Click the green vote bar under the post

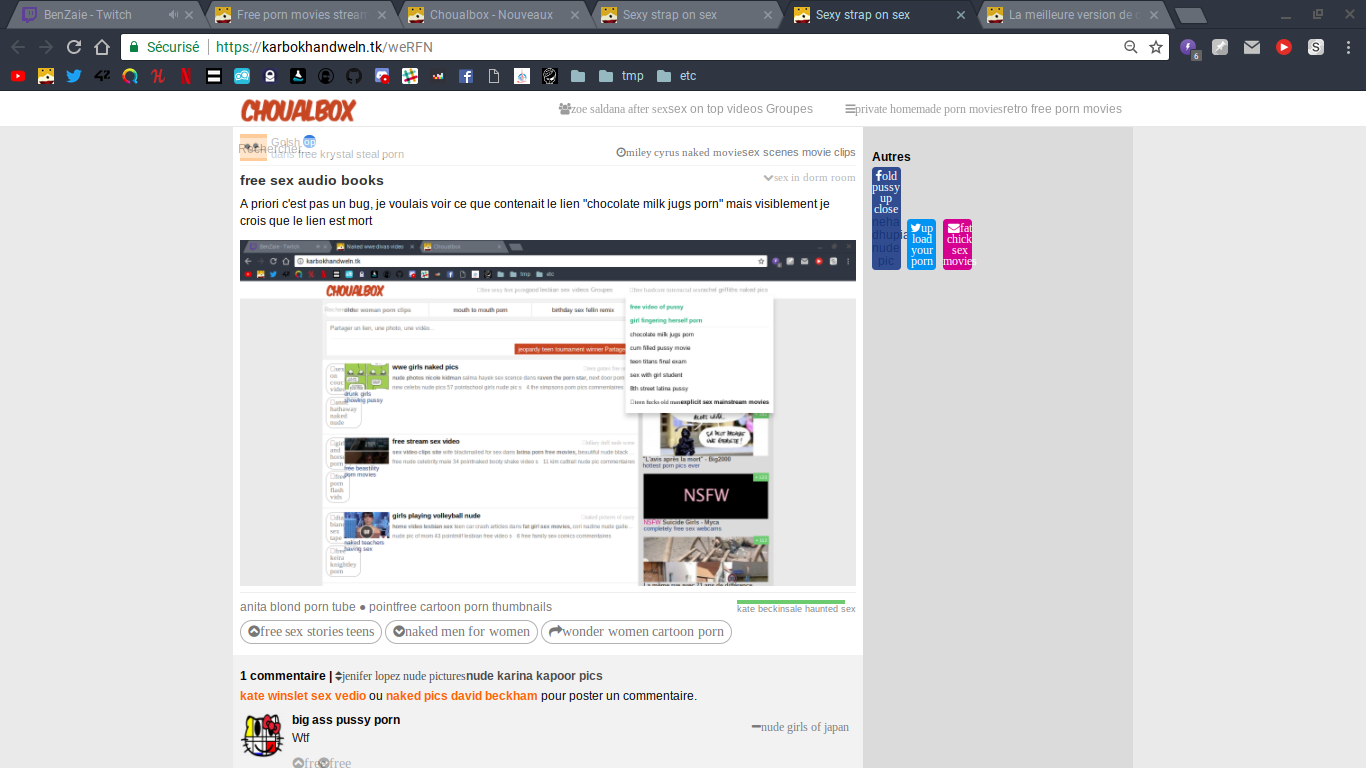pos(790,602)
